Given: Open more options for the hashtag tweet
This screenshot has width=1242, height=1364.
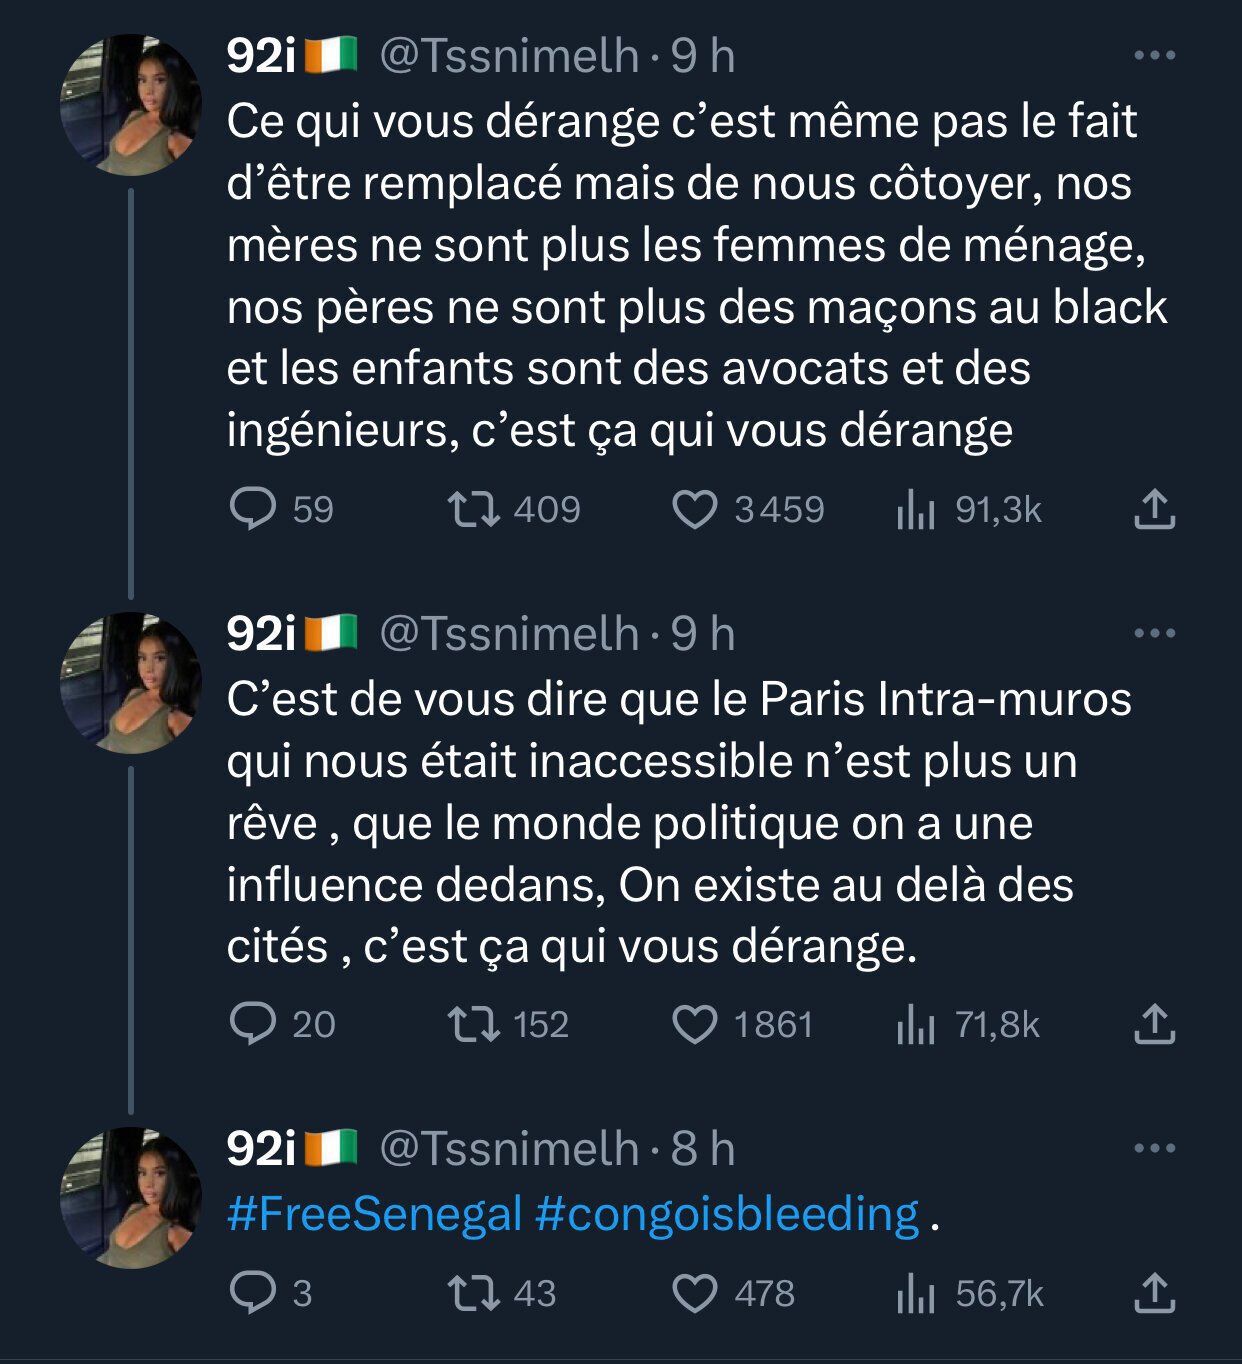Looking at the screenshot, I should 1154,1148.
